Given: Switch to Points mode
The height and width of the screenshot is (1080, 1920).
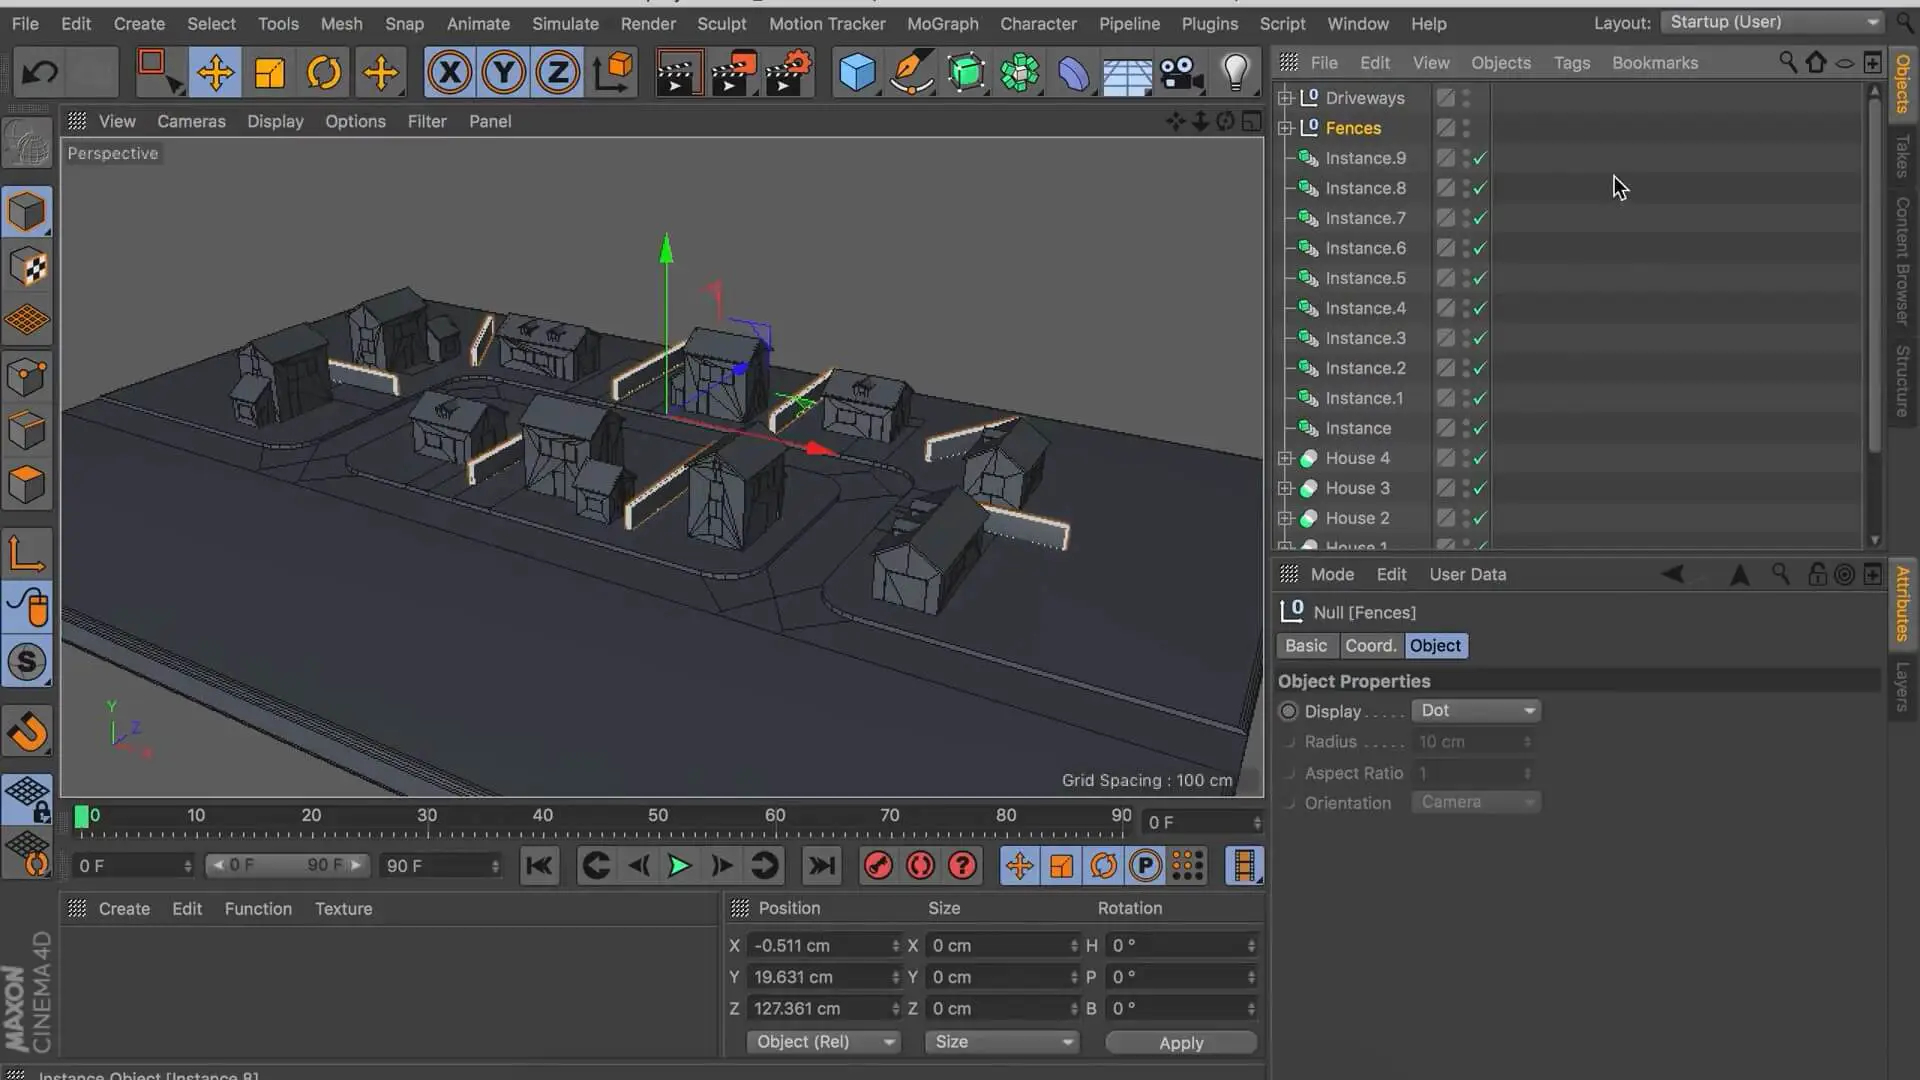Looking at the screenshot, I should 27,377.
